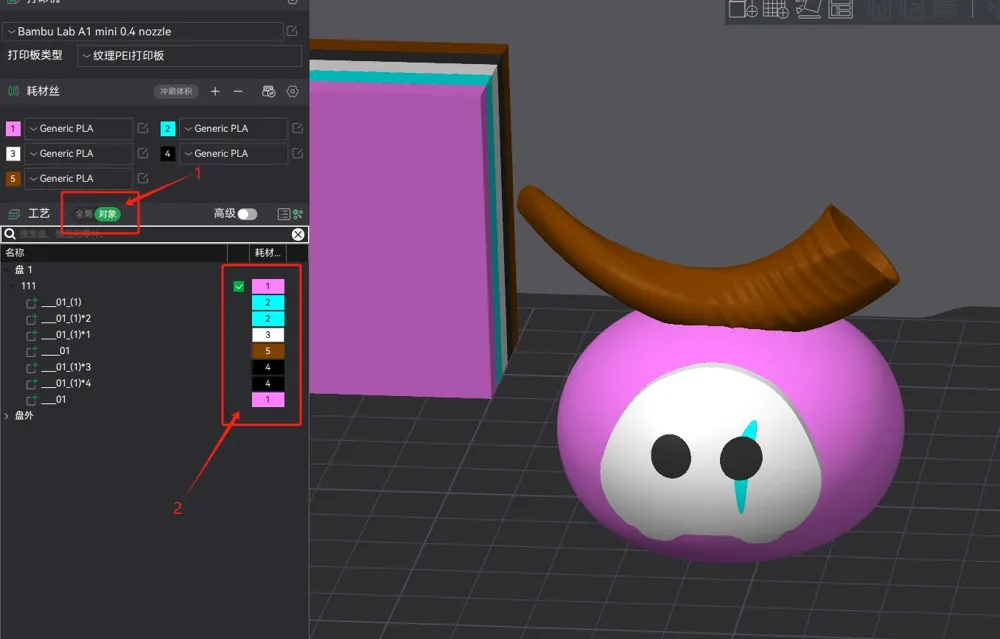The height and width of the screenshot is (639, 1000).
Task: Edit the Bambu Lab A1 mini printer preset
Action: (292, 31)
